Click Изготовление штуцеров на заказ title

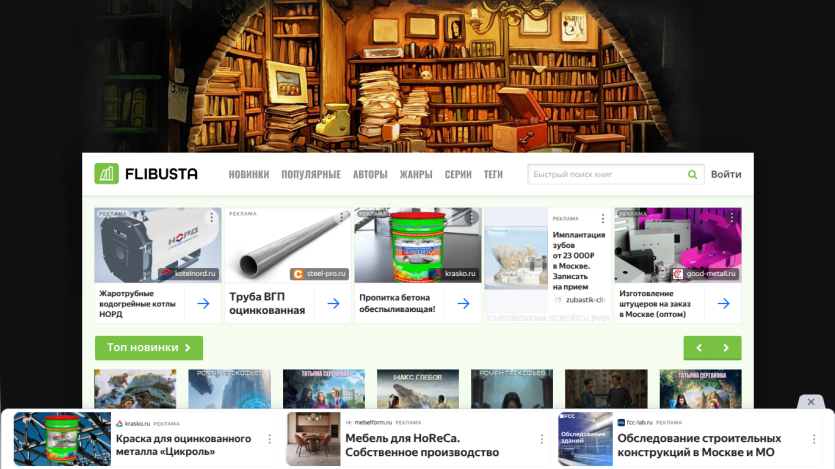(655, 303)
